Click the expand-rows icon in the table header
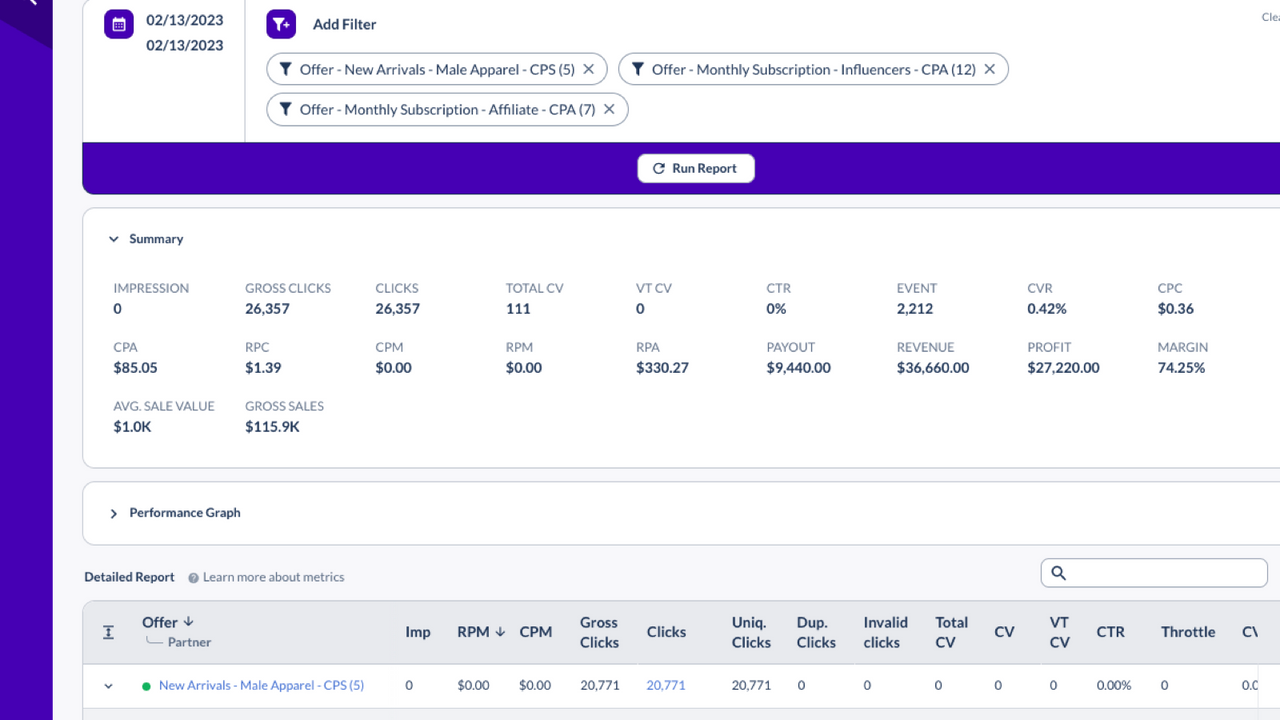 pyautogui.click(x=108, y=632)
